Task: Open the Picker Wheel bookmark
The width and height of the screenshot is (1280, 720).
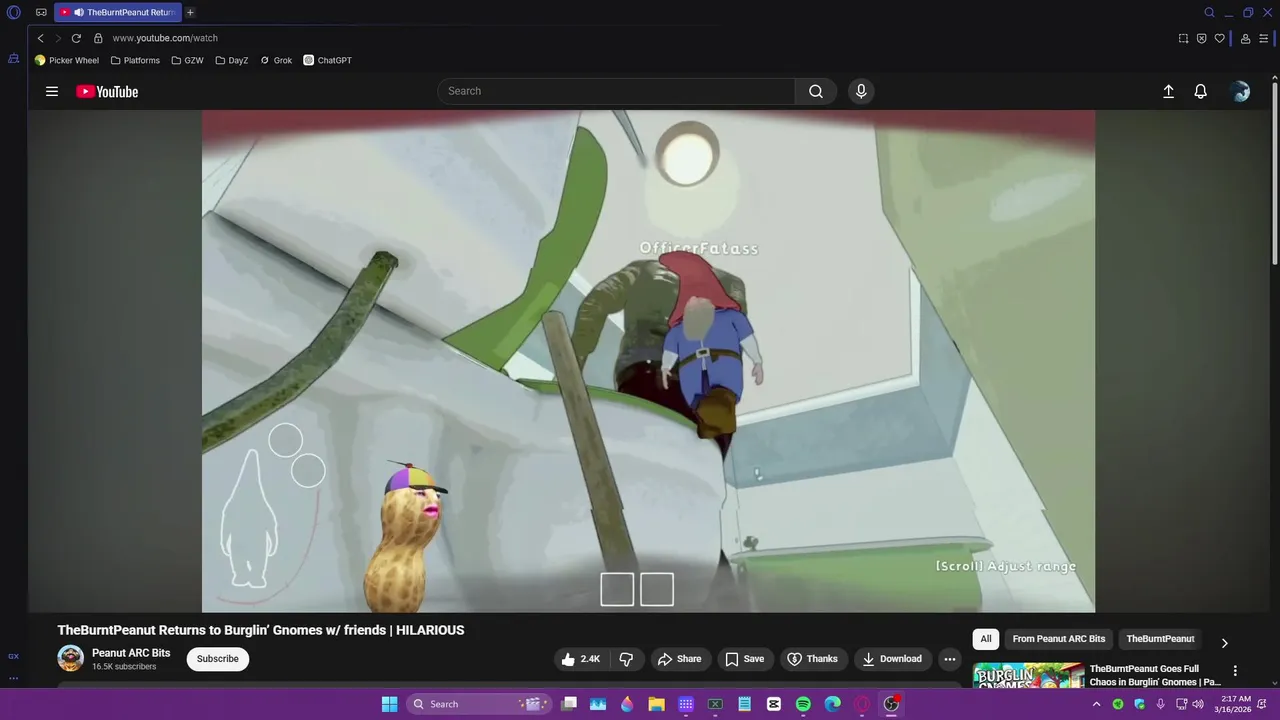Action: click(x=67, y=60)
